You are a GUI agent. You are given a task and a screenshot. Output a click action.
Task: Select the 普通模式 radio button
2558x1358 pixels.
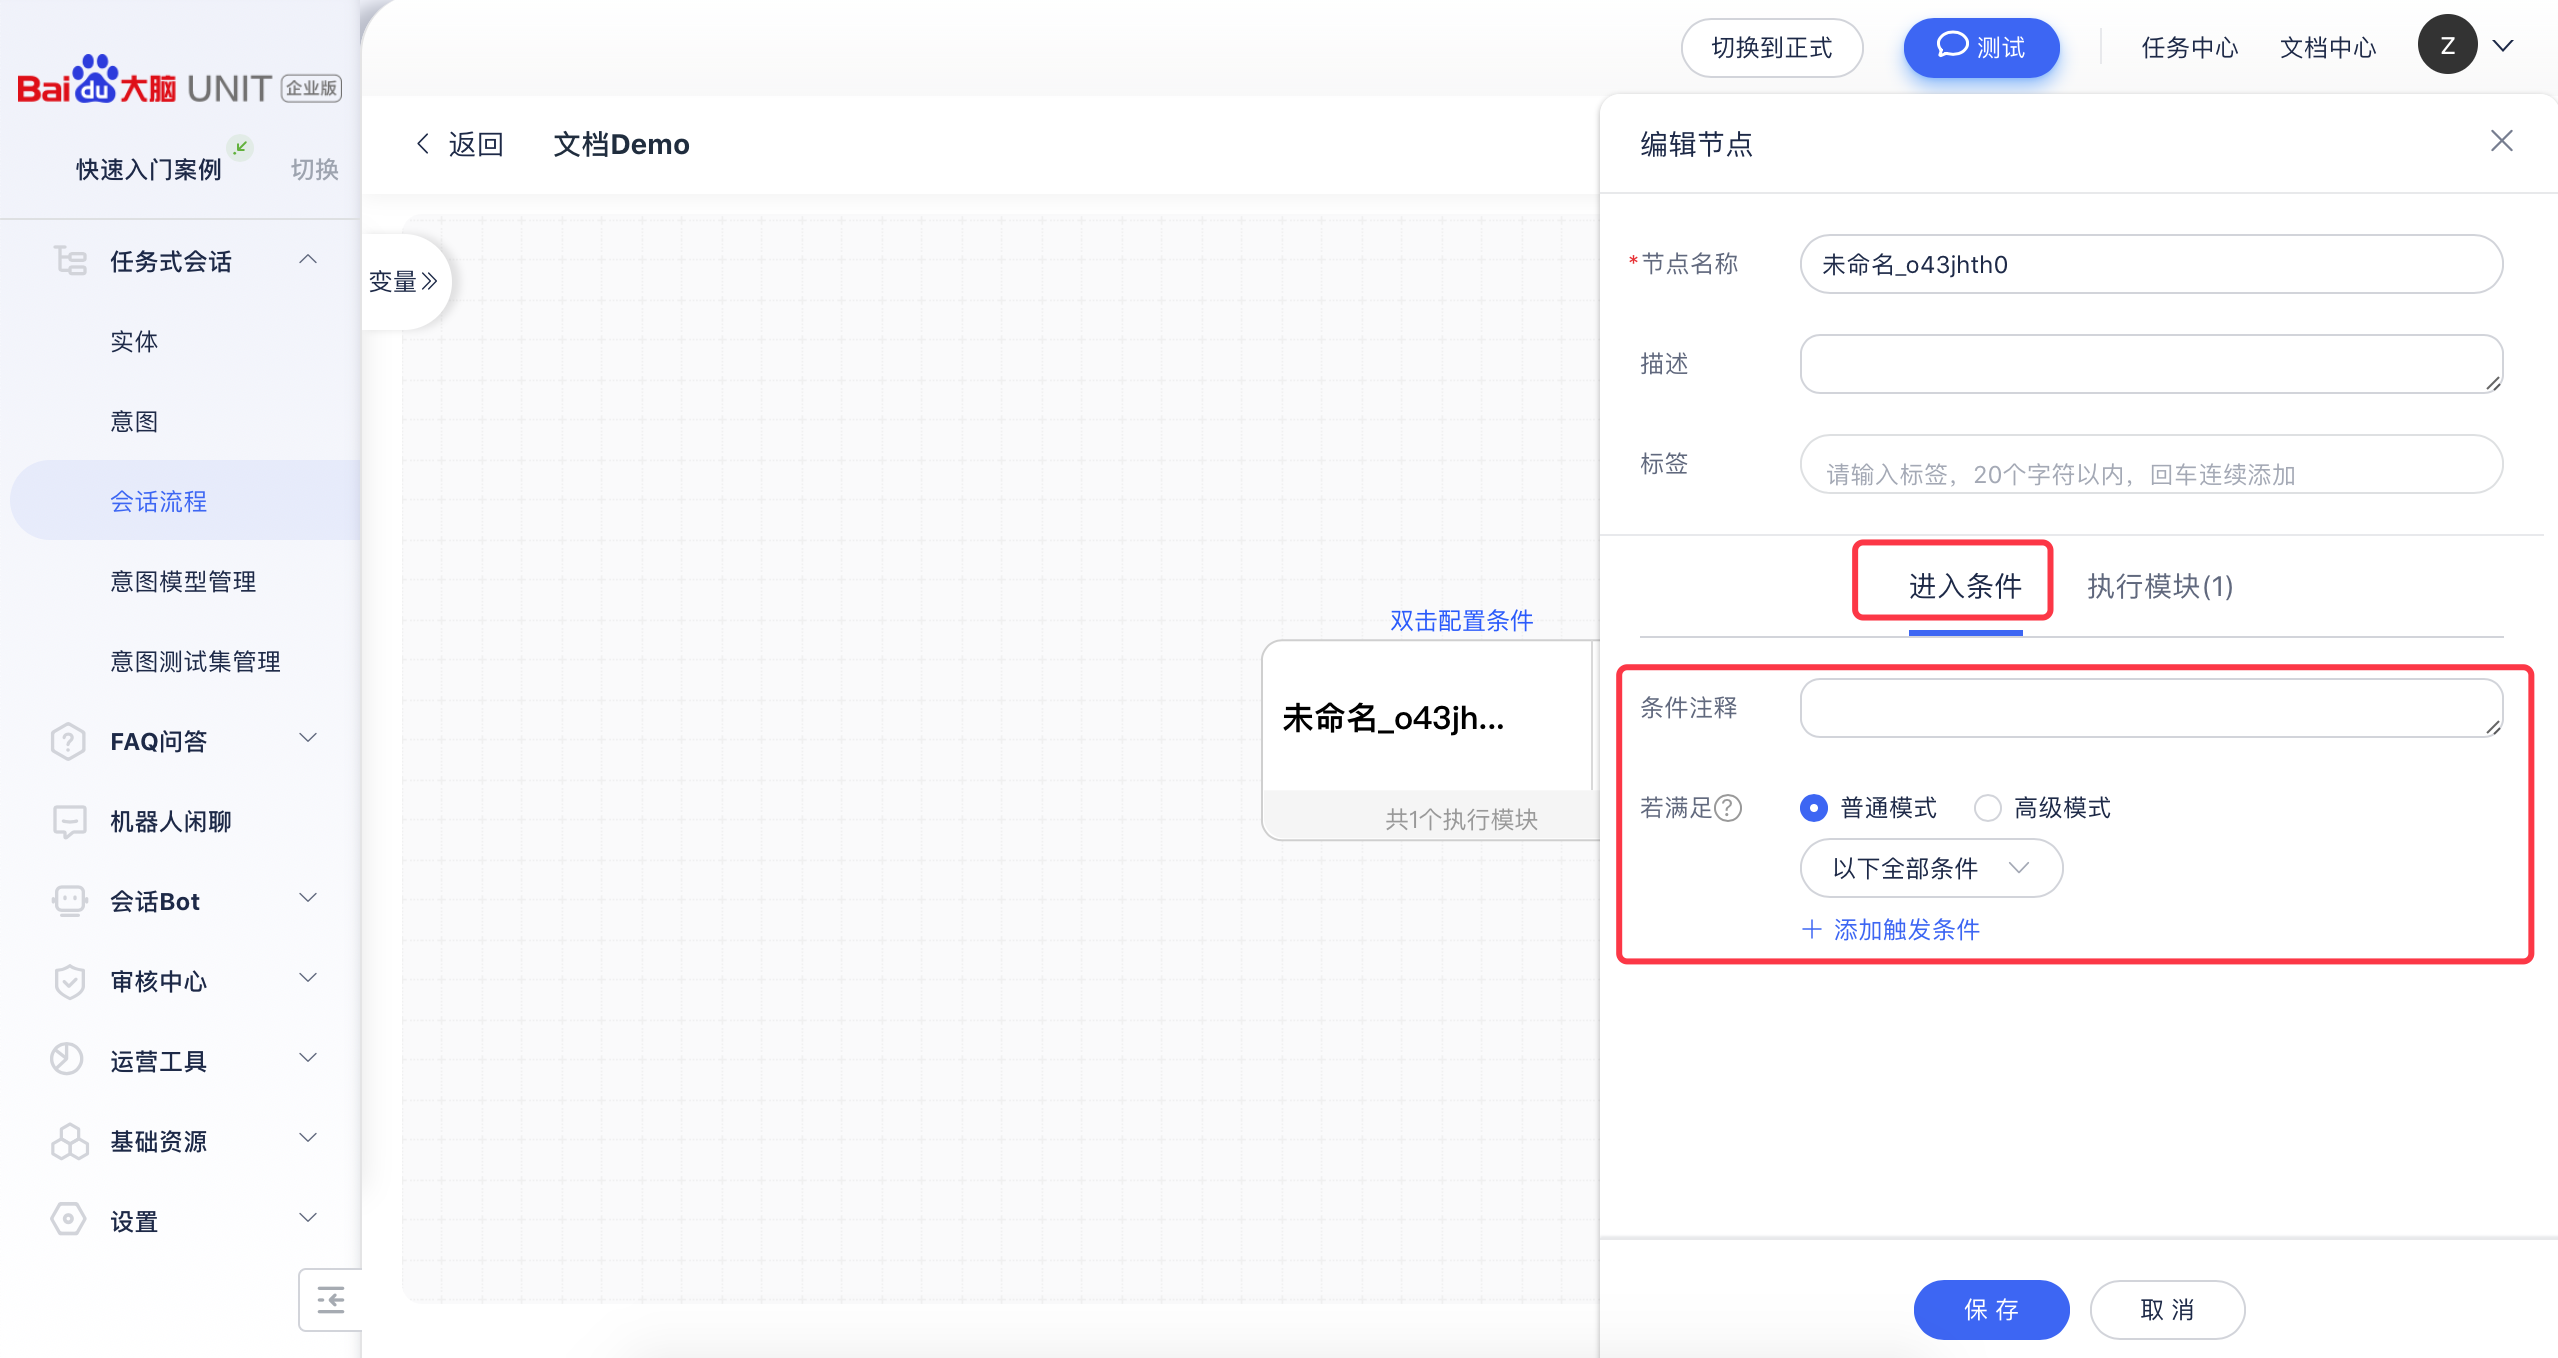(x=1813, y=807)
